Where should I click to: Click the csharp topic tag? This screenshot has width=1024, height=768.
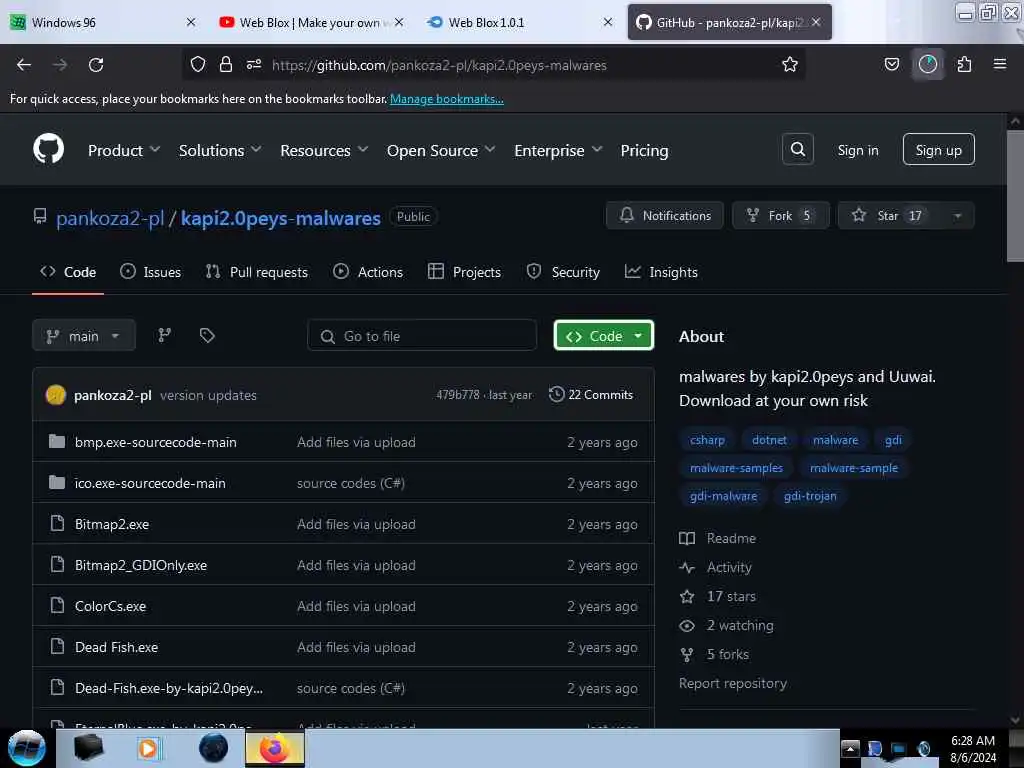tap(707, 440)
